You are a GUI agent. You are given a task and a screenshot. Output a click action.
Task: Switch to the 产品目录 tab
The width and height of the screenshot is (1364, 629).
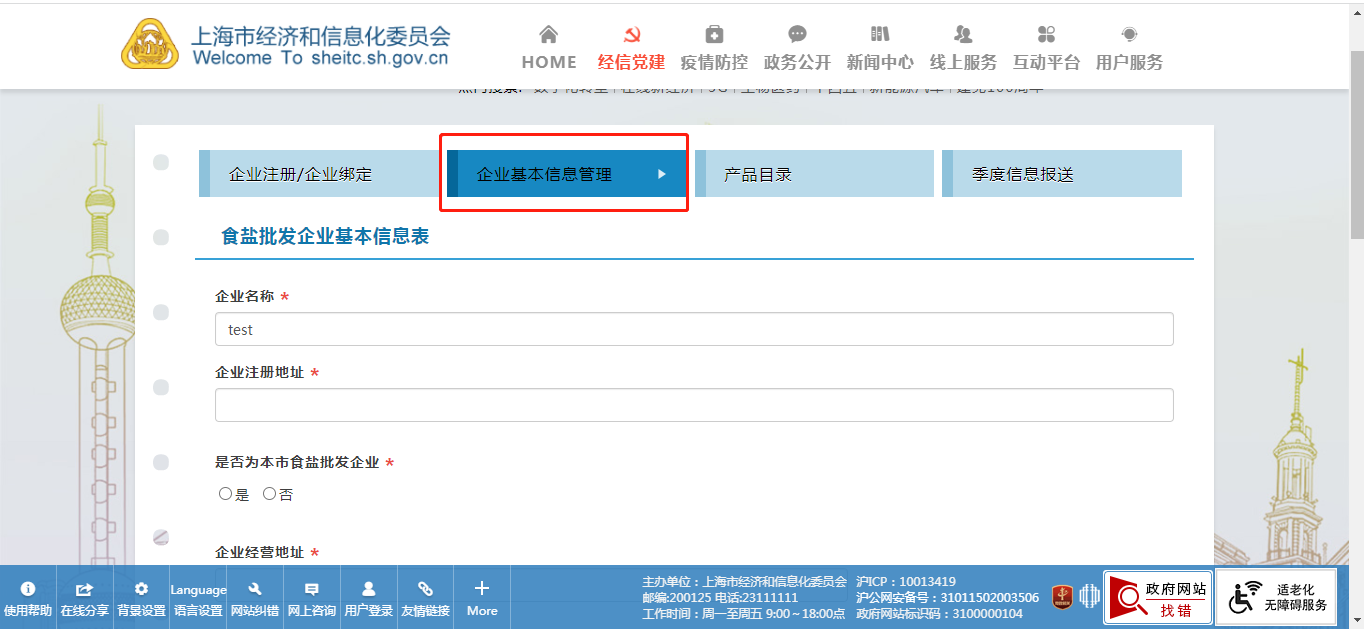pyautogui.click(x=814, y=174)
